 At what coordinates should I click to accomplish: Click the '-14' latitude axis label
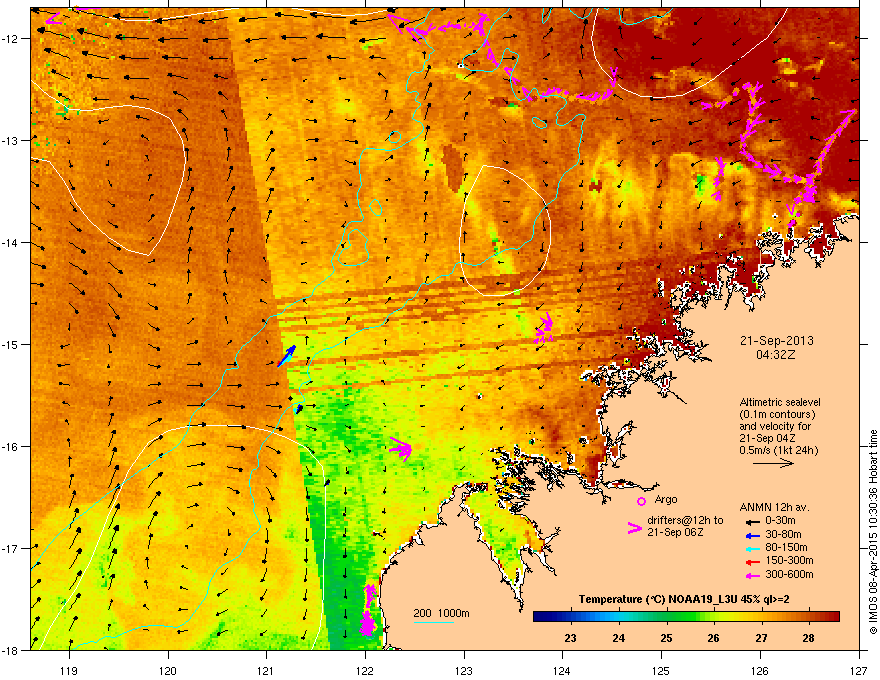click(x=11, y=243)
